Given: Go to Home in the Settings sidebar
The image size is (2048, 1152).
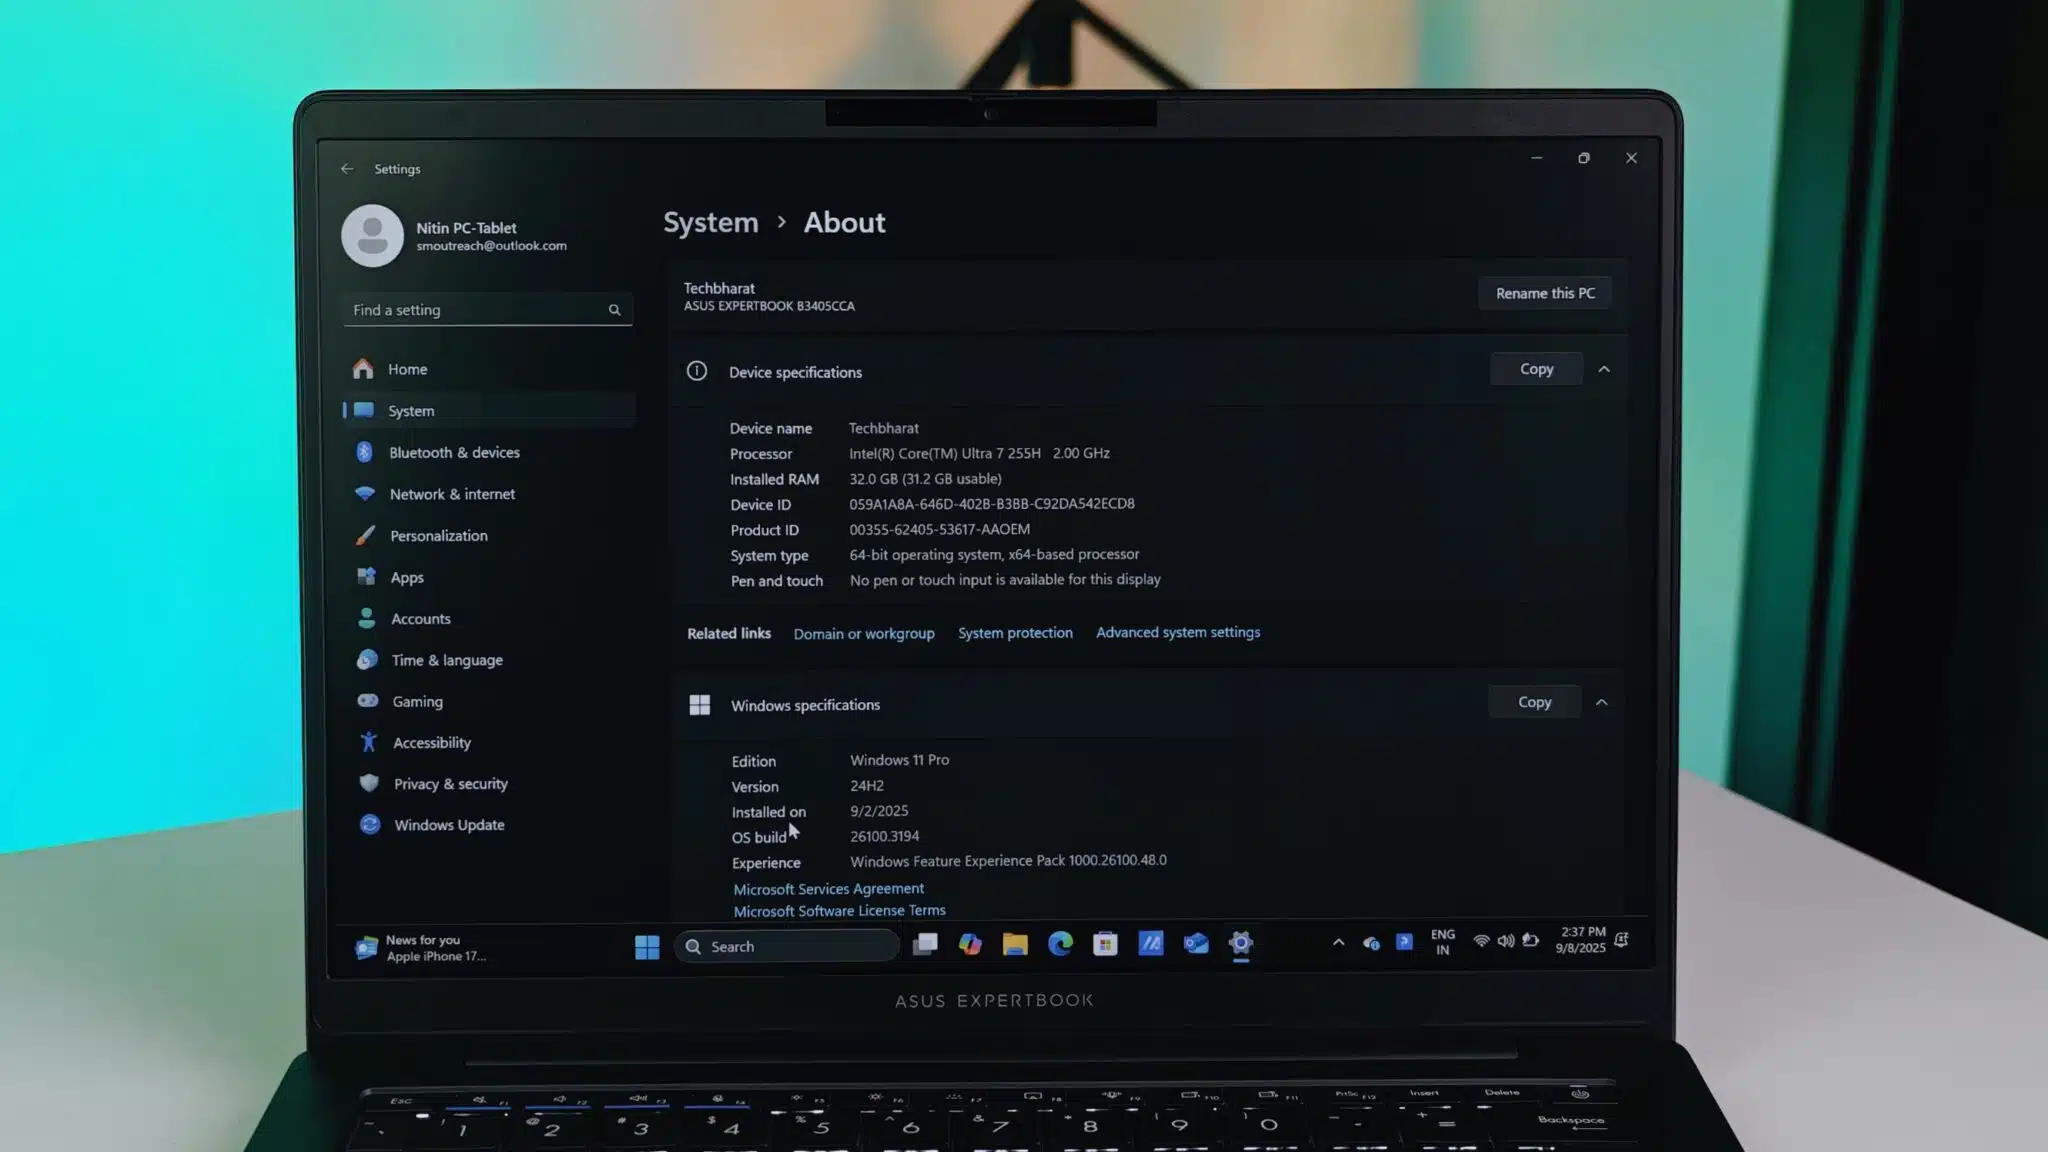Looking at the screenshot, I should click(407, 369).
